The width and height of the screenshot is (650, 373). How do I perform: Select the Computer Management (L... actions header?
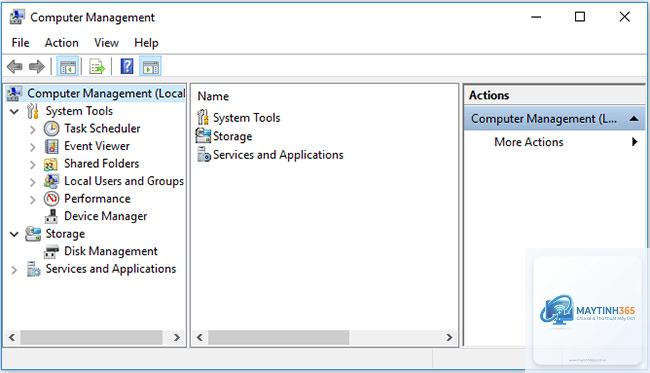554,119
